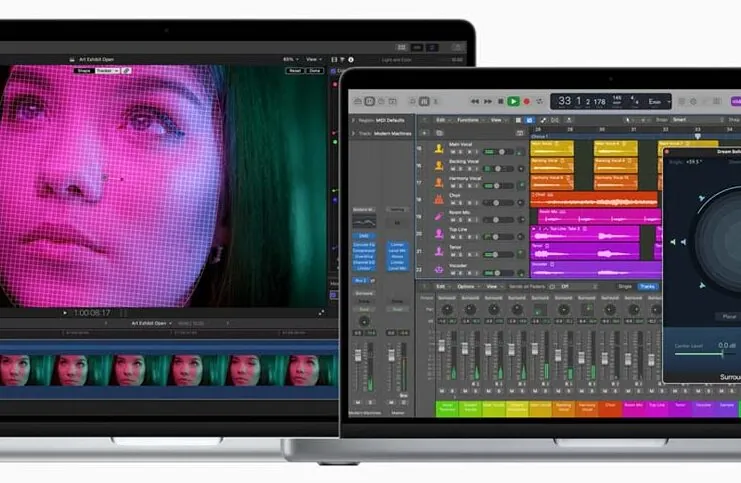Click the Main Vocal track instrument icon
The height and width of the screenshot is (483, 741).
point(439,148)
